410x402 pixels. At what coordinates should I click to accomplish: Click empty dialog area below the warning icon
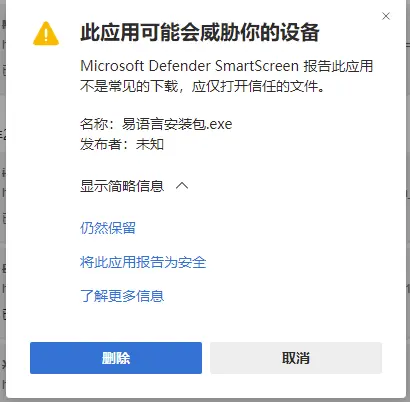click(46, 167)
